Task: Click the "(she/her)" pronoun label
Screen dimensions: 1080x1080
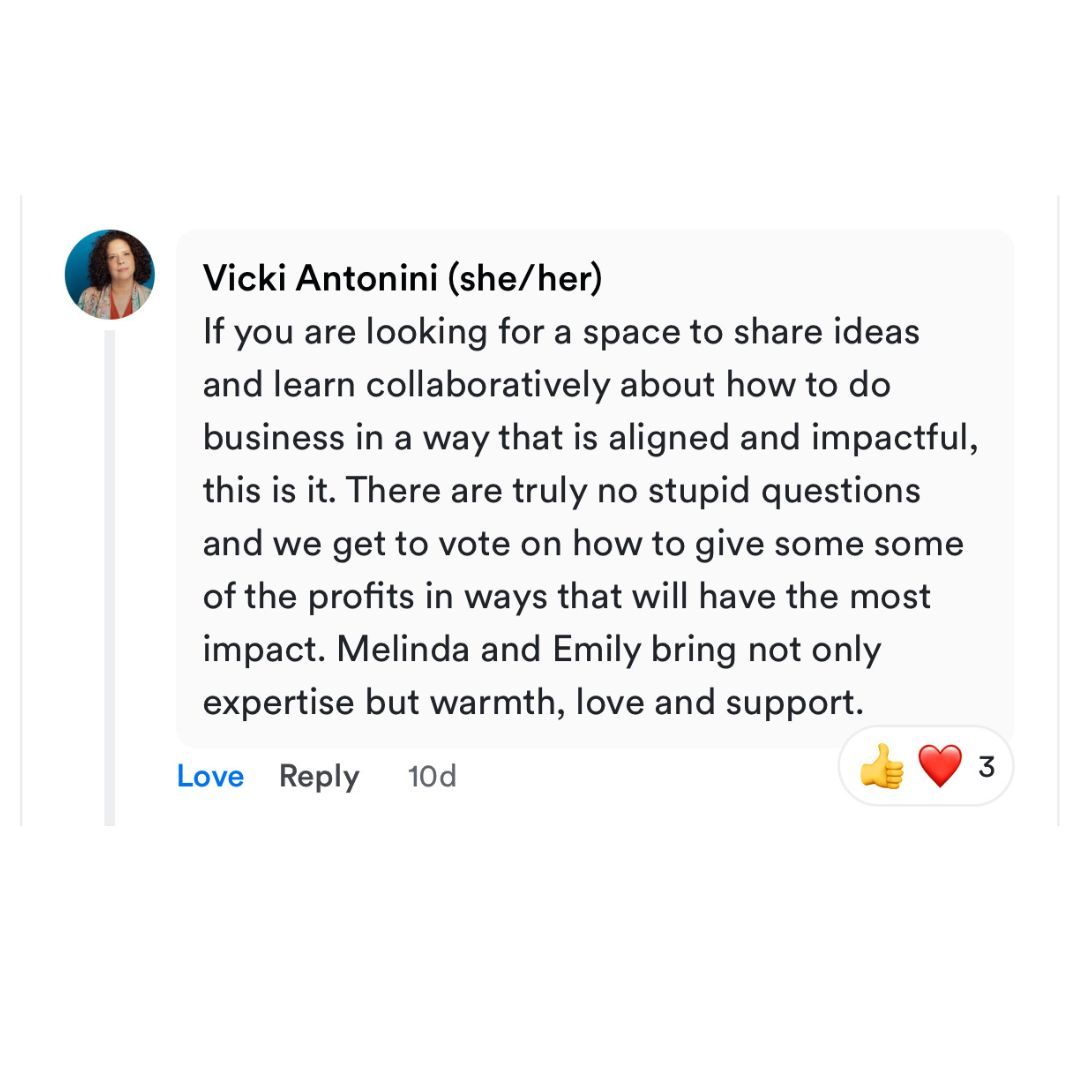Action: [524, 278]
